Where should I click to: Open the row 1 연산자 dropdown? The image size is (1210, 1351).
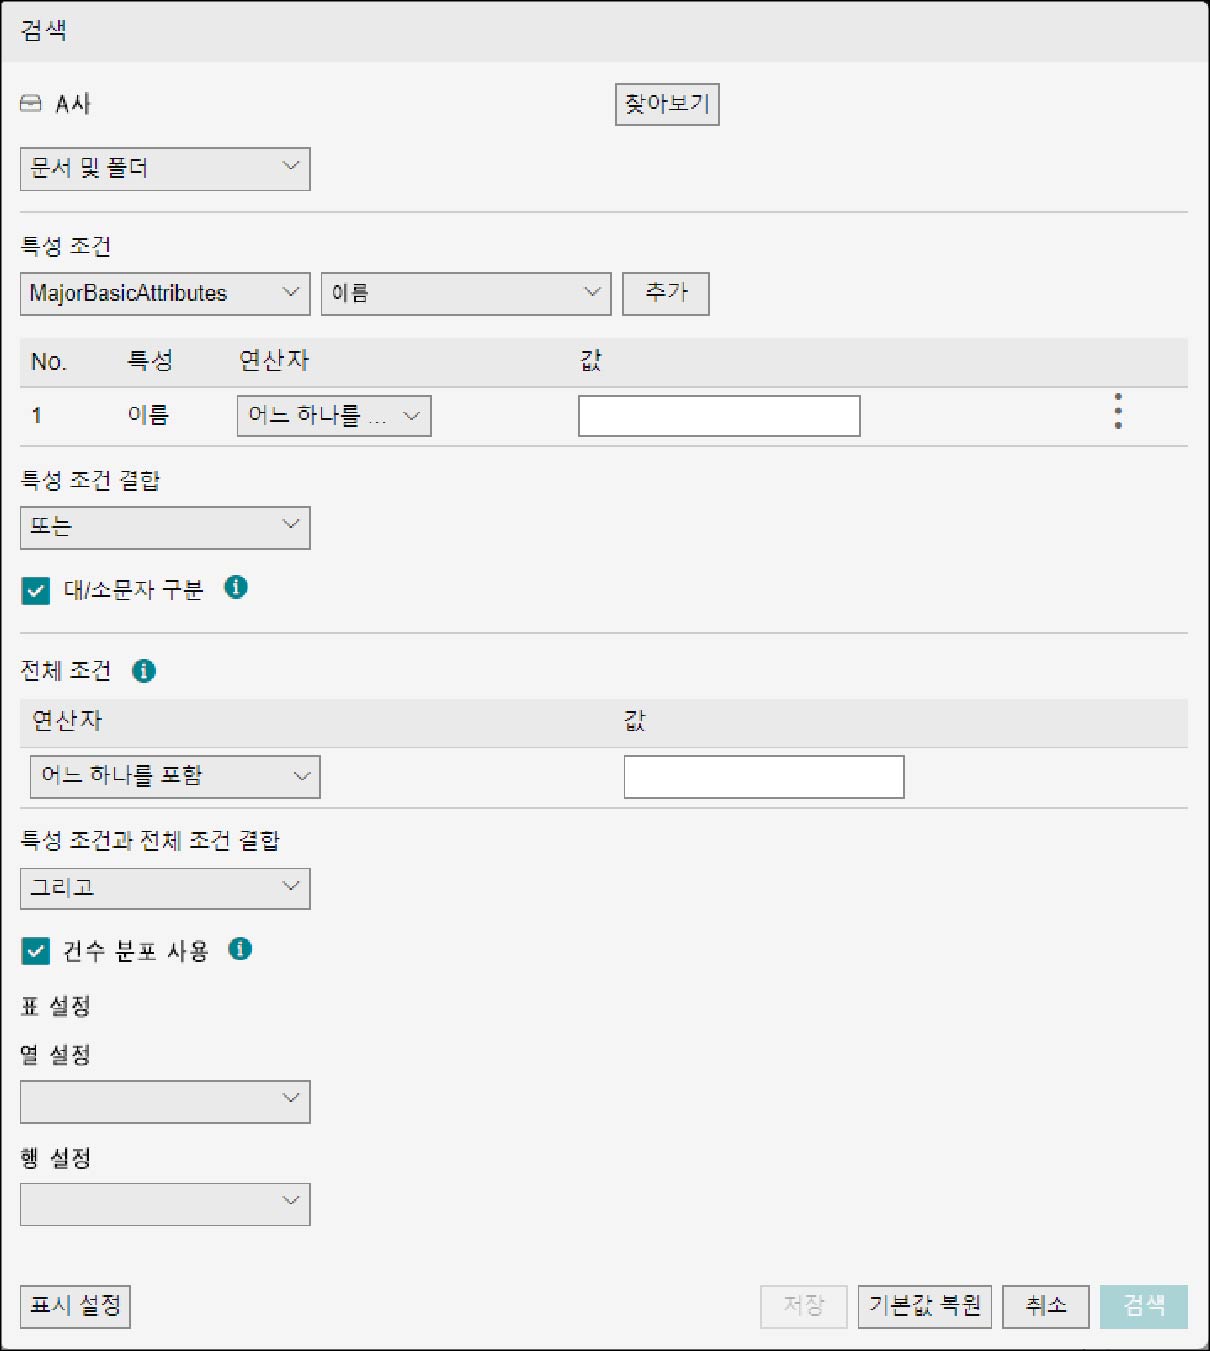tap(334, 416)
